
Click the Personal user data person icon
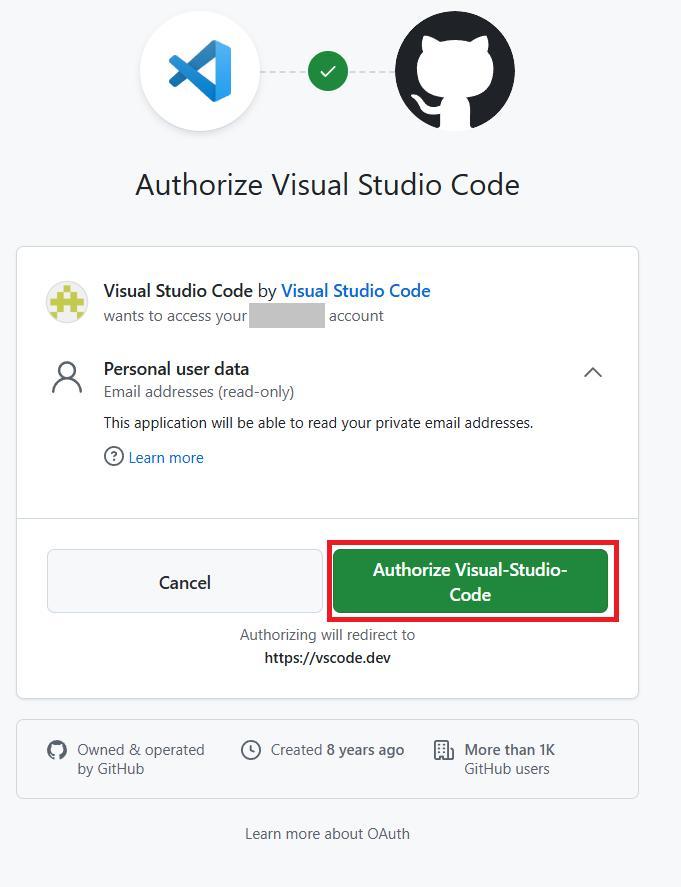[x=67, y=378]
